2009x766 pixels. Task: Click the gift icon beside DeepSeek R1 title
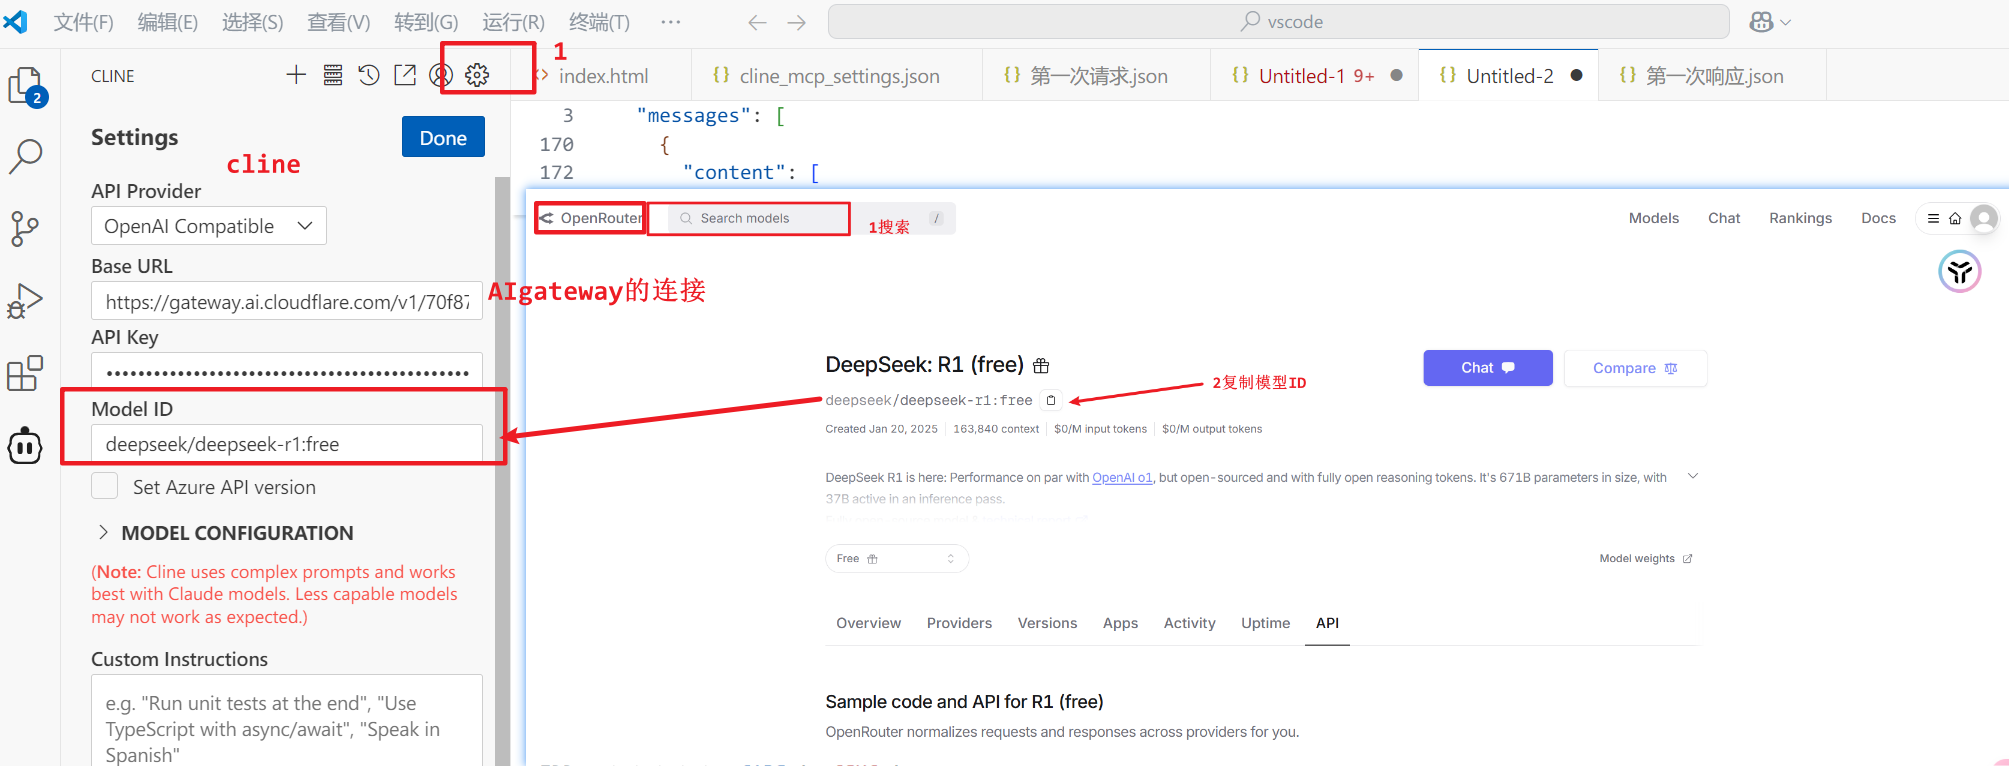point(1041,366)
